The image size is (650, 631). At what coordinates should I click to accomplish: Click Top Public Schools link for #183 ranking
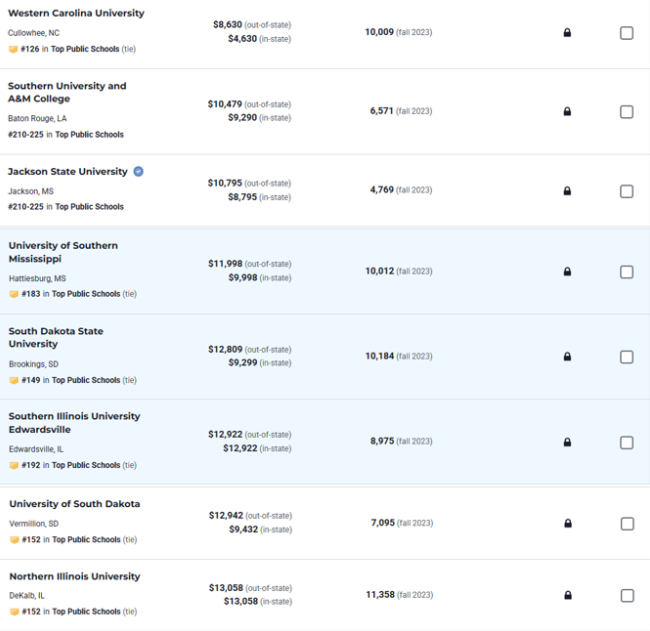86,294
